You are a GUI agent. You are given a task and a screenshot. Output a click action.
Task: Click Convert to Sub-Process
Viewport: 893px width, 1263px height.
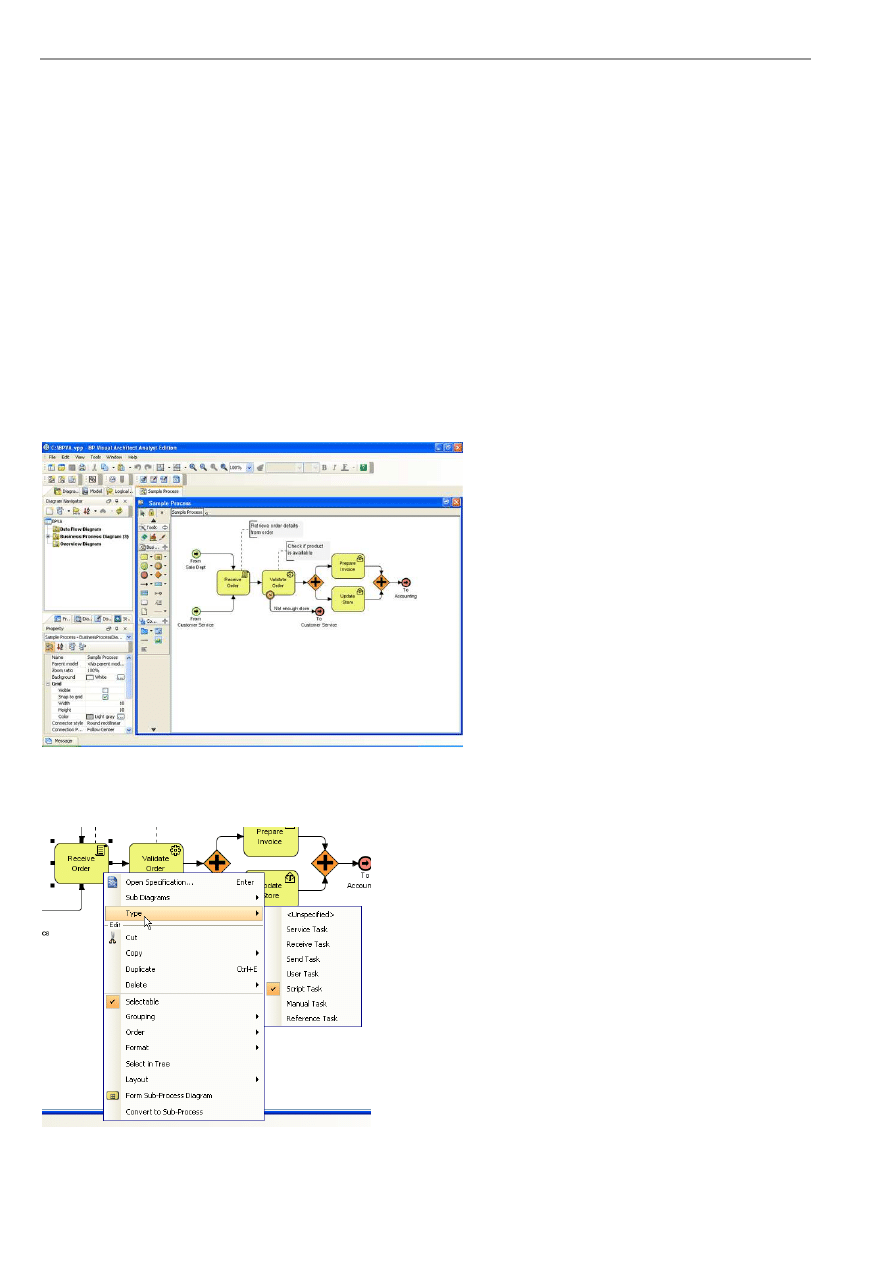164,1112
